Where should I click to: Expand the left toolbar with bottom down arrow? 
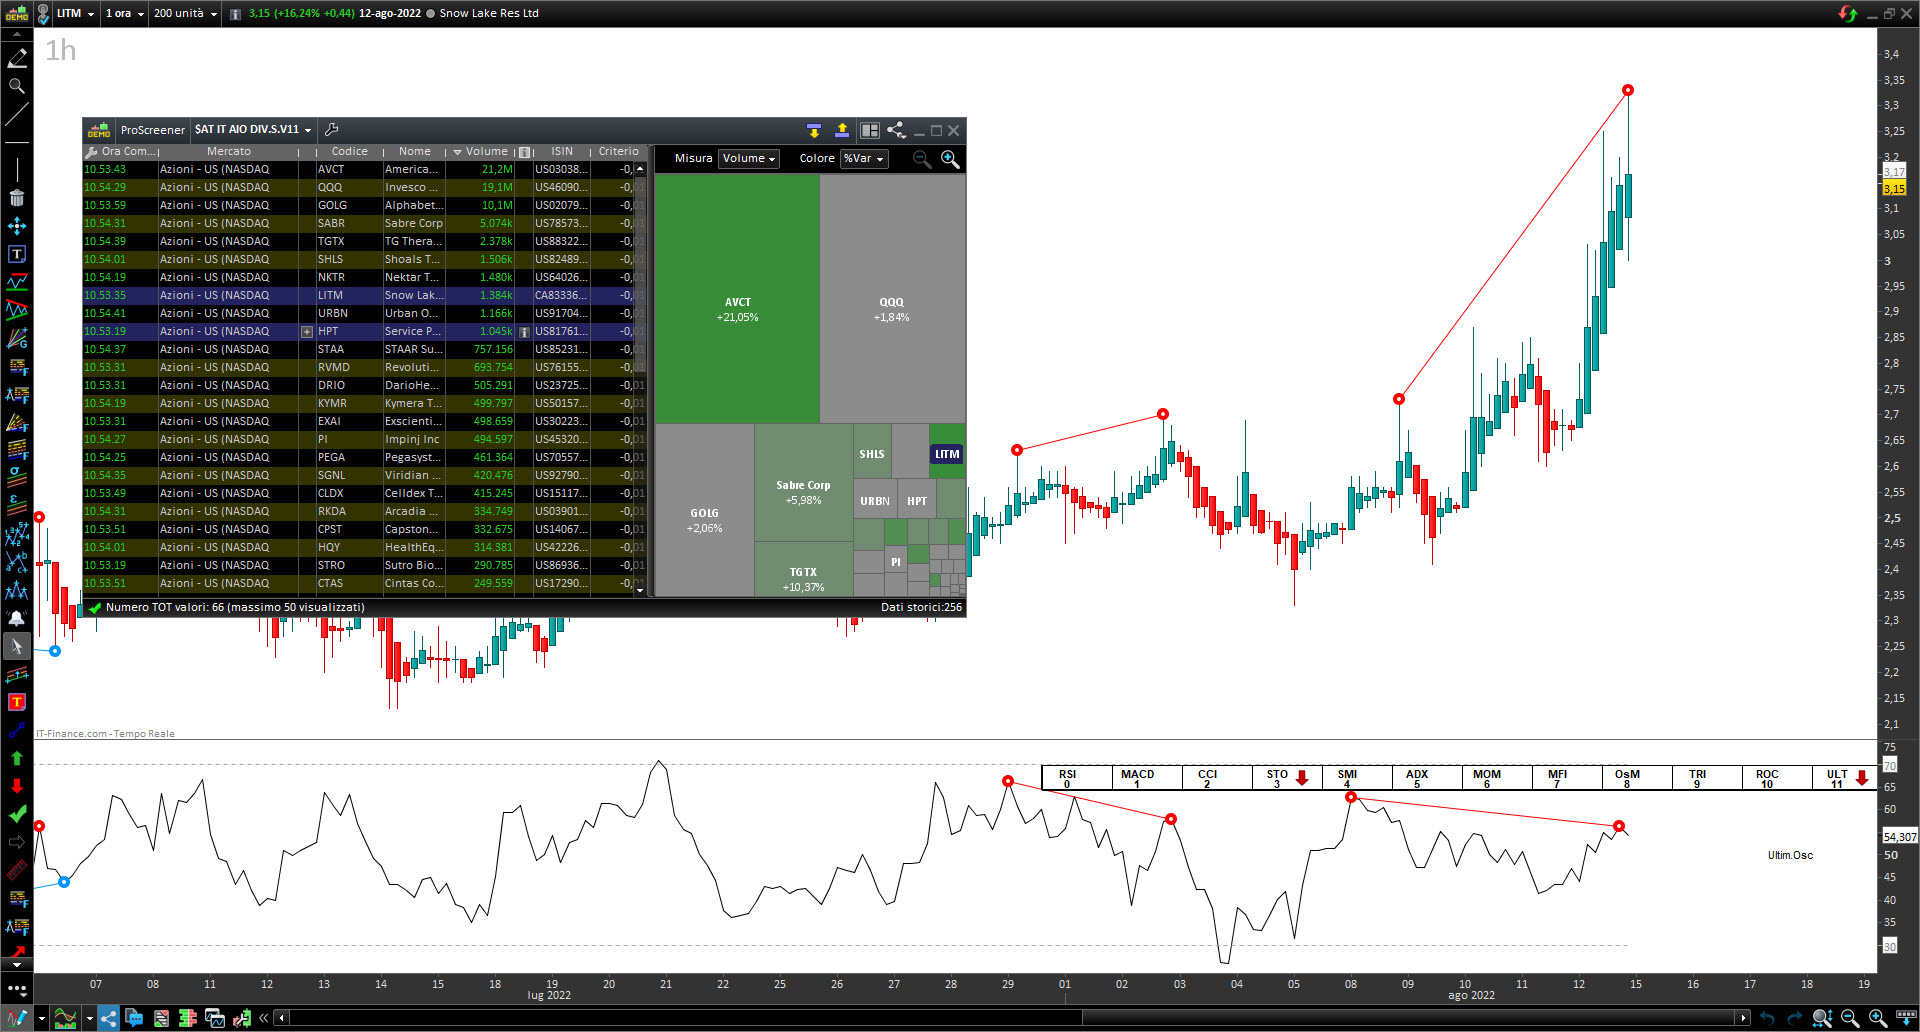click(17, 965)
